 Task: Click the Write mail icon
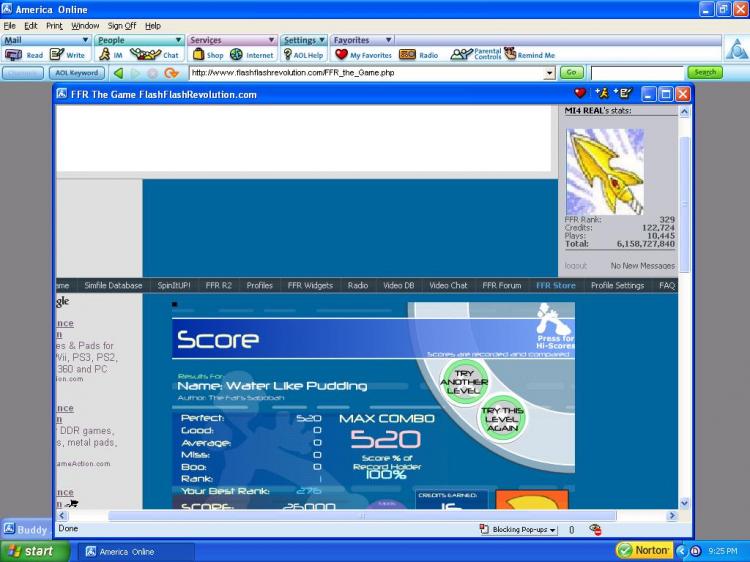pyautogui.click(x=57, y=55)
